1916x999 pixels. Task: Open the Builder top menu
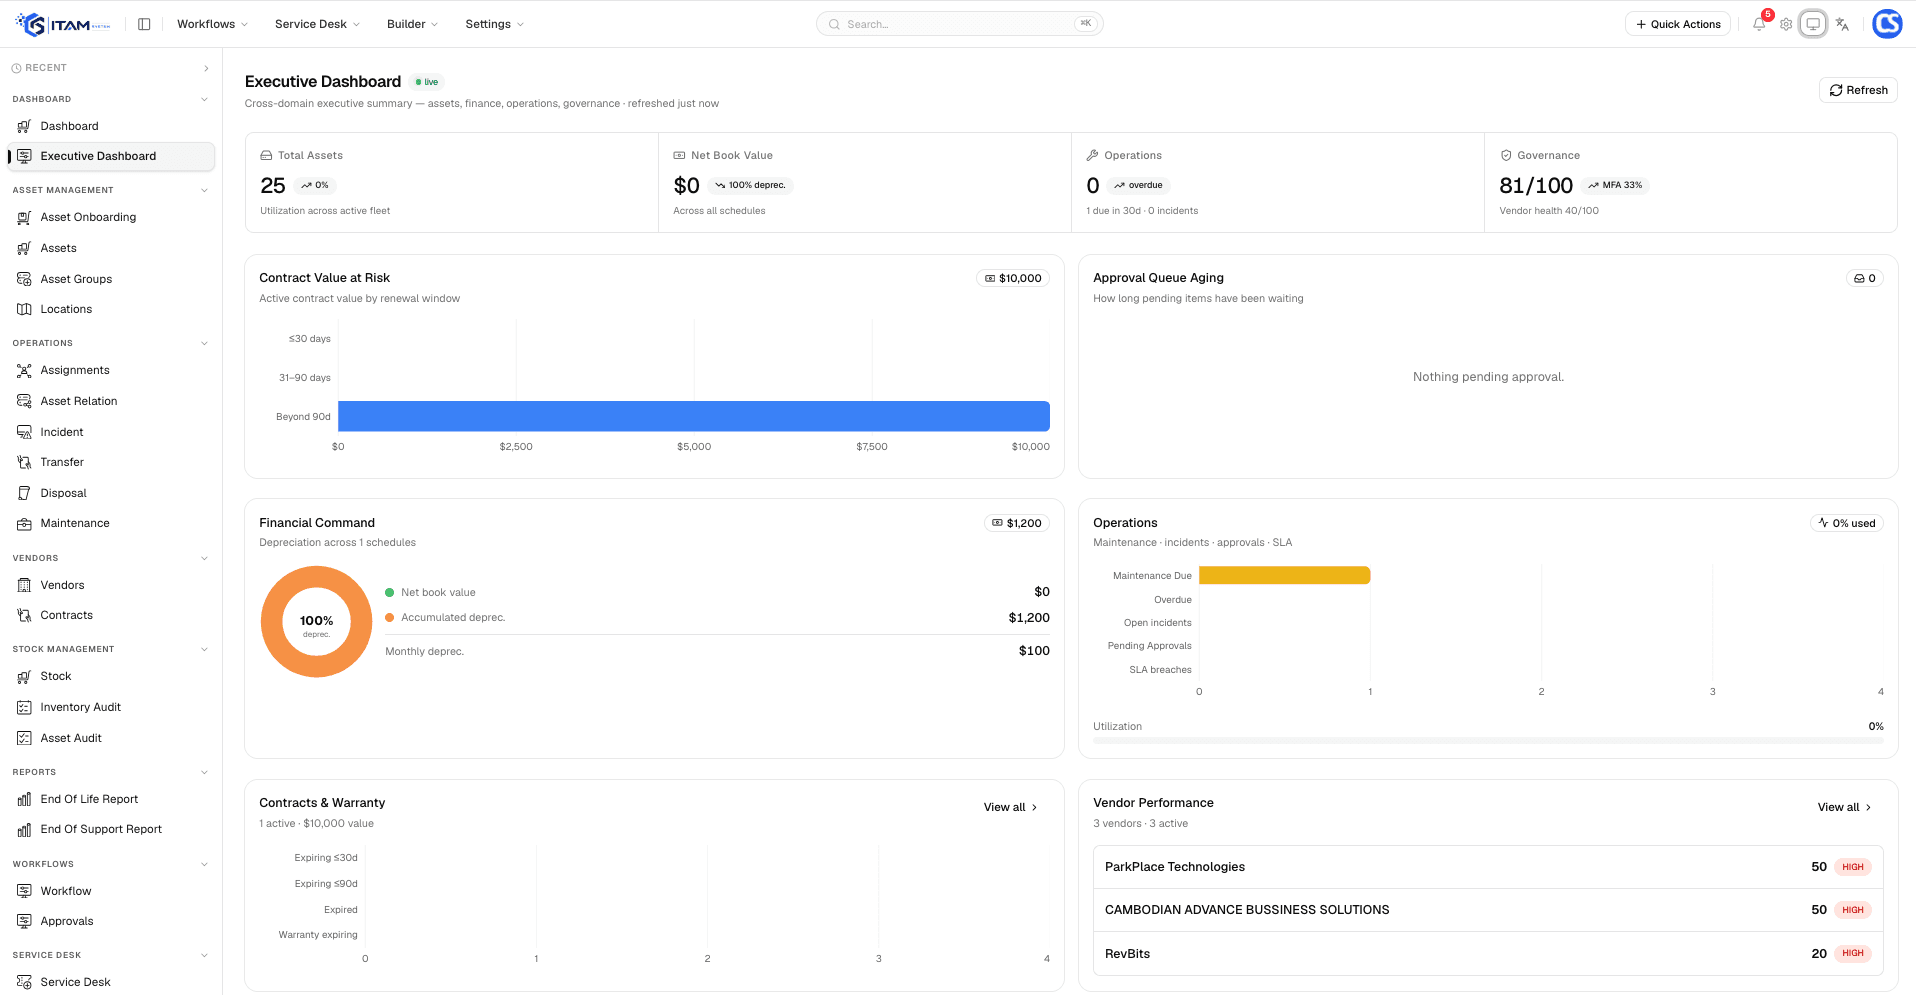pyautogui.click(x=412, y=24)
